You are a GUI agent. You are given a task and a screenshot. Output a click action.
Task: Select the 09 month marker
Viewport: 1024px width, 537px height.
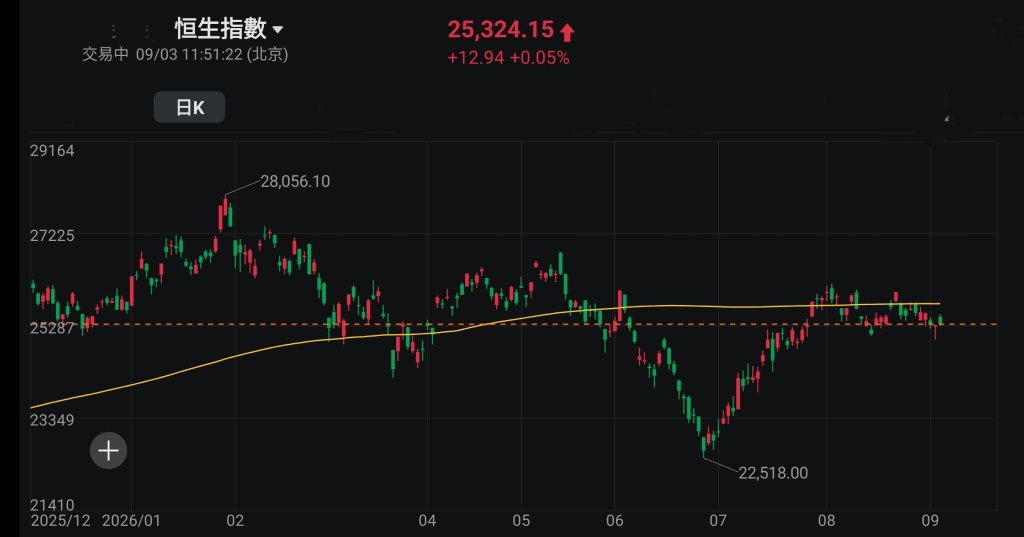click(x=930, y=521)
